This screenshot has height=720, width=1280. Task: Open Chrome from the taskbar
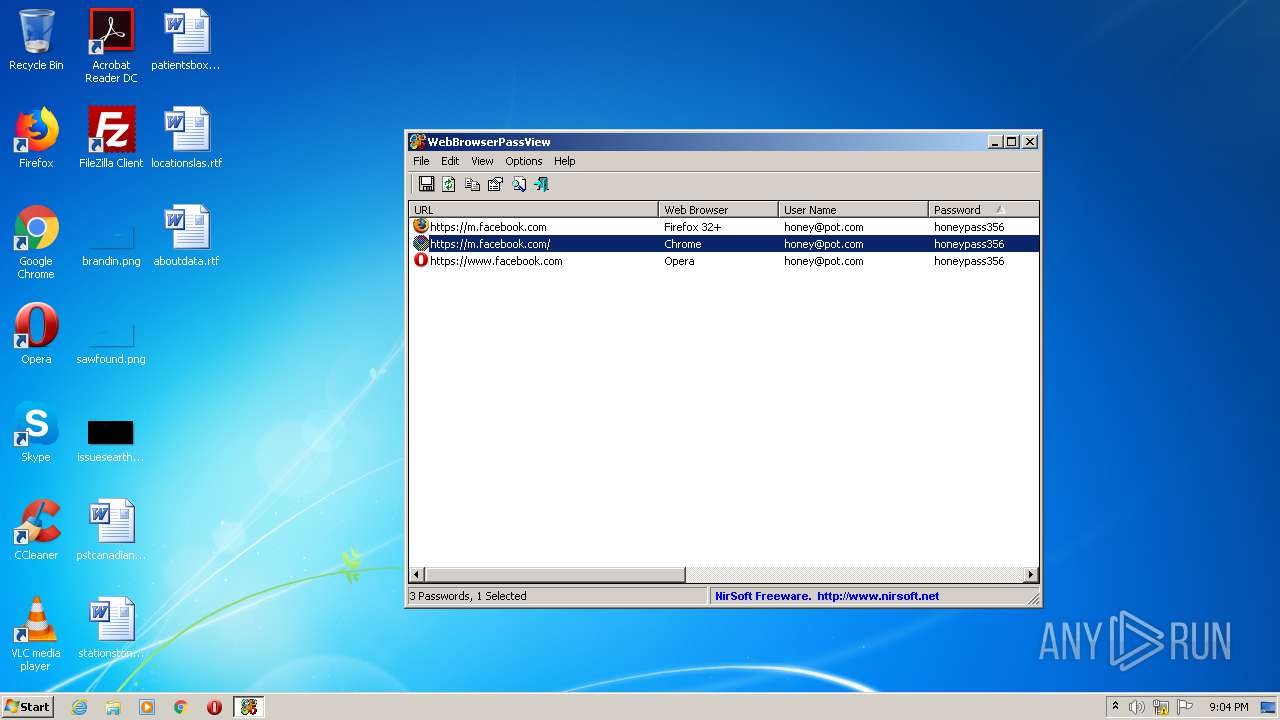181,707
